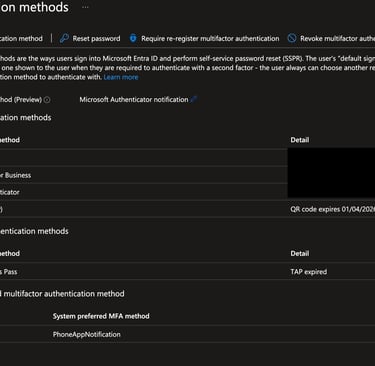
Task: Click the key icon beside Reset password
Action: click(x=64, y=38)
